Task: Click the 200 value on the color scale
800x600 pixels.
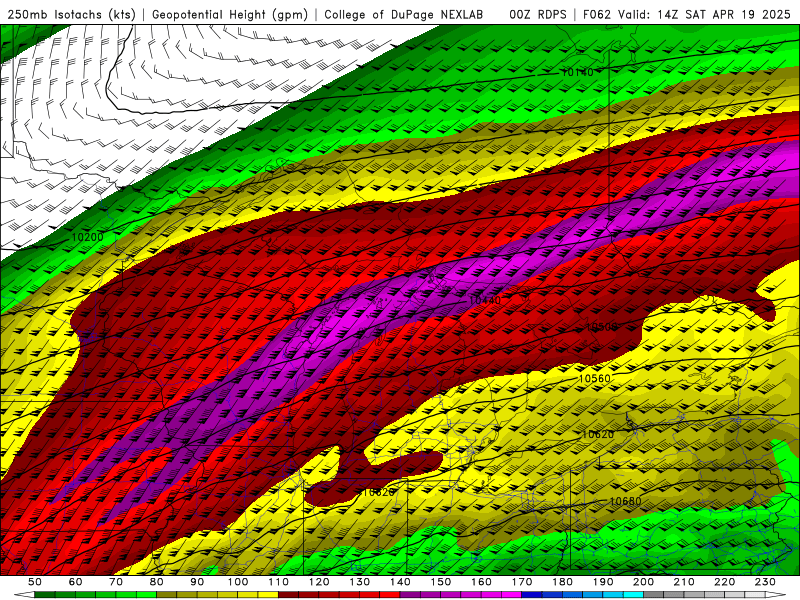Action: pyautogui.click(x=643, y=582)
